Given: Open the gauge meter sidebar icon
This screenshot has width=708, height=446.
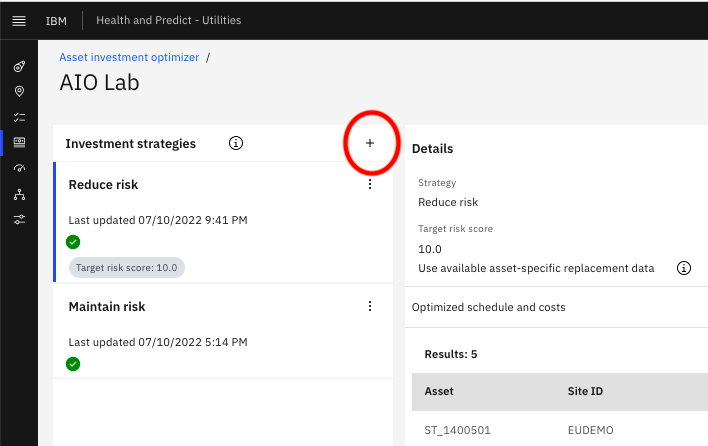Looking at the screenshot, I should pos(19,168).
